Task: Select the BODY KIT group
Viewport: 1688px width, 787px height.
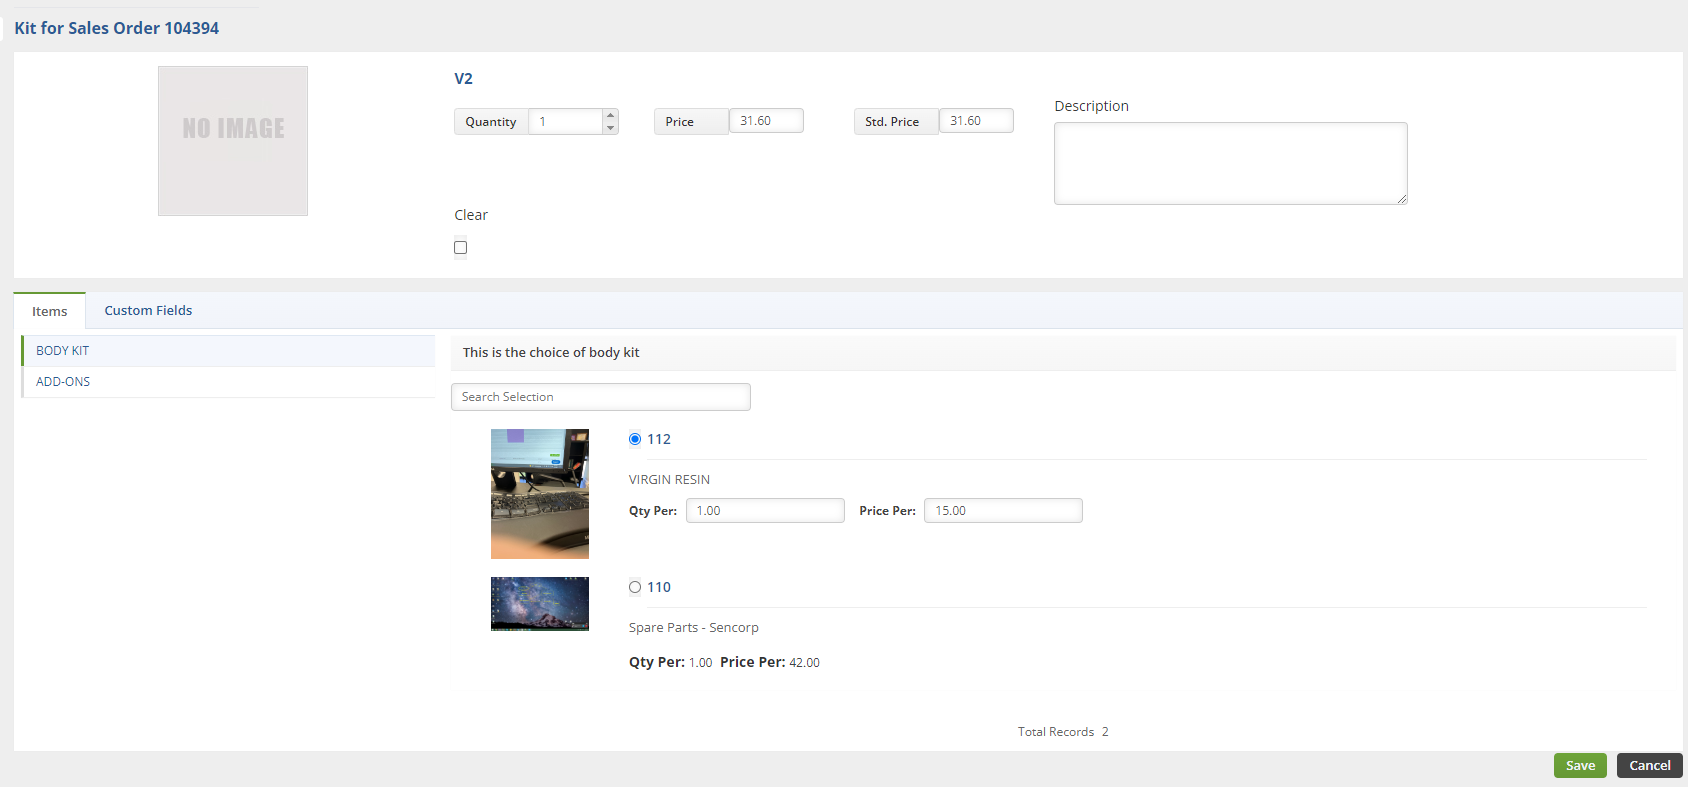Action: (228, 351)
